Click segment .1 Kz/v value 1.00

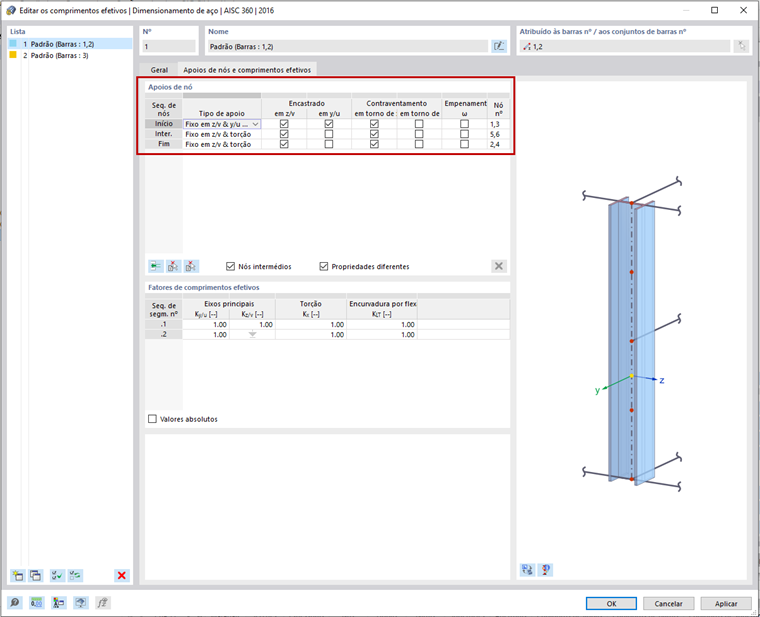coord(252,325)
